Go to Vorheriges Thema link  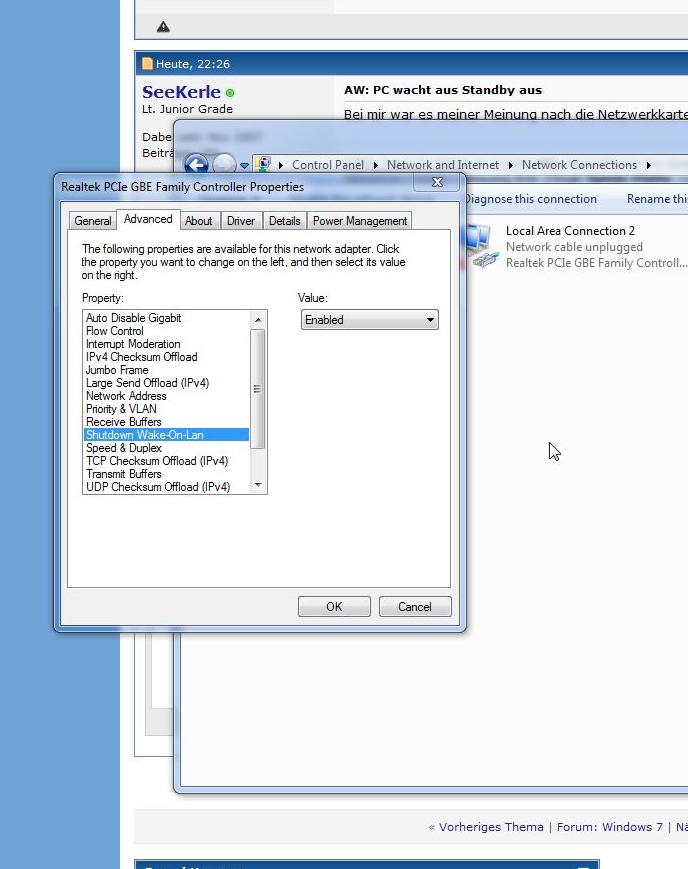[x=491, y=827]
